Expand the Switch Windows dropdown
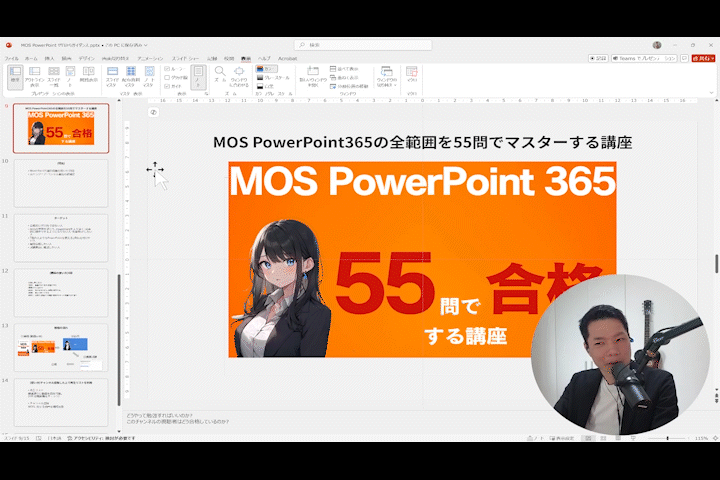Image resolution: width=720 pixels, height=480 pixels. click(386, 75)
